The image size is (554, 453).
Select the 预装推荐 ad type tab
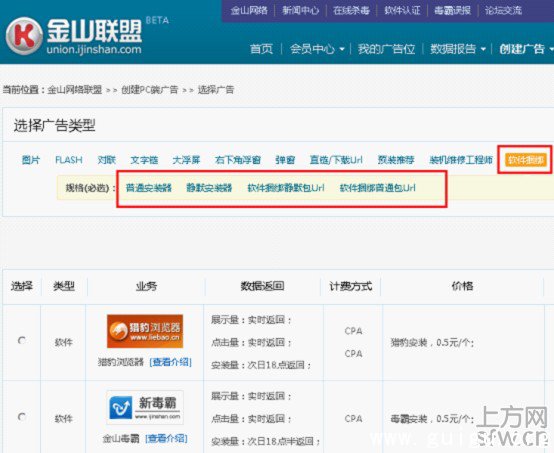coord(396,160)
